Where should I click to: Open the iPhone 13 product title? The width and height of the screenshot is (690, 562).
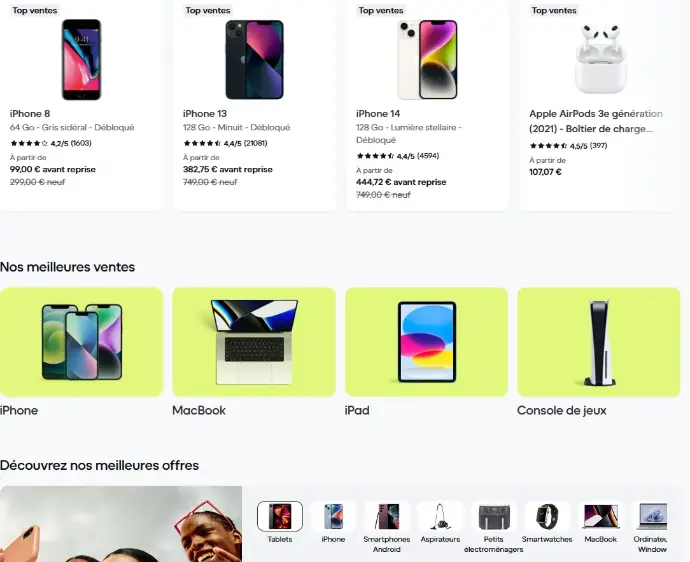coord(205,114)
